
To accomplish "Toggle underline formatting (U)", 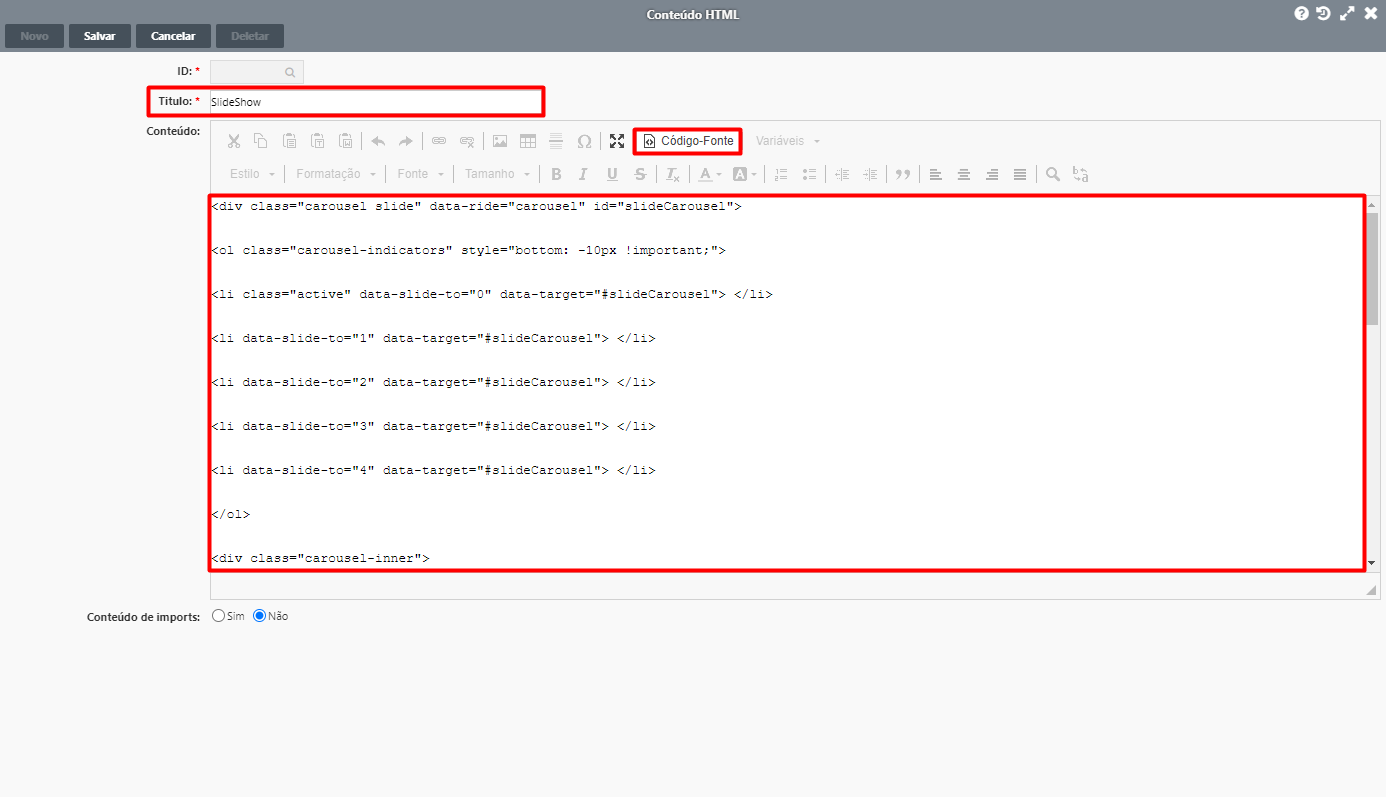I will [x=612, y=174].
